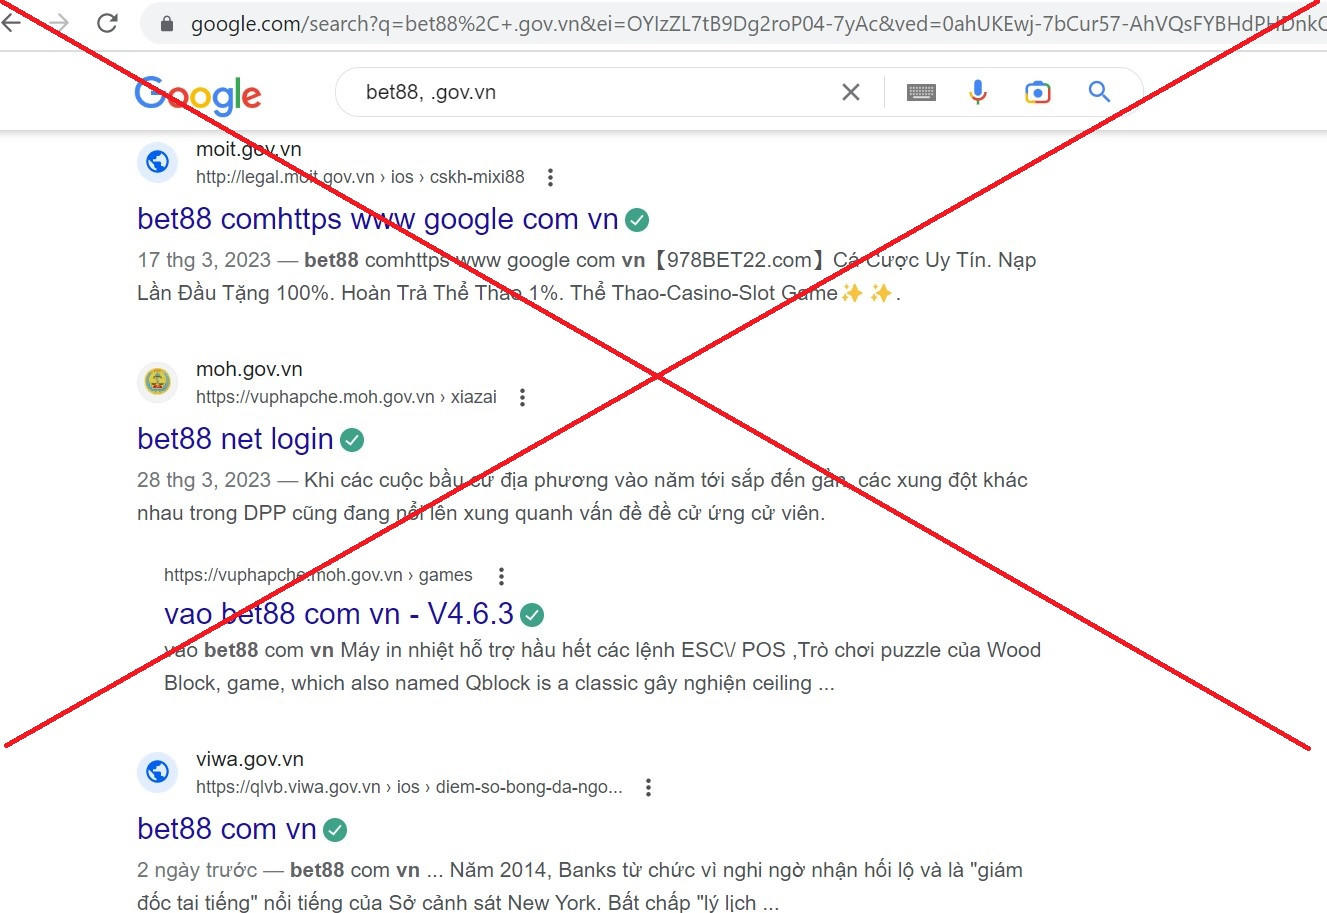1327x913 pixels.
Task: Open 'bet88 comhttps www google com vn' result
Action: (x=378, y=219)
